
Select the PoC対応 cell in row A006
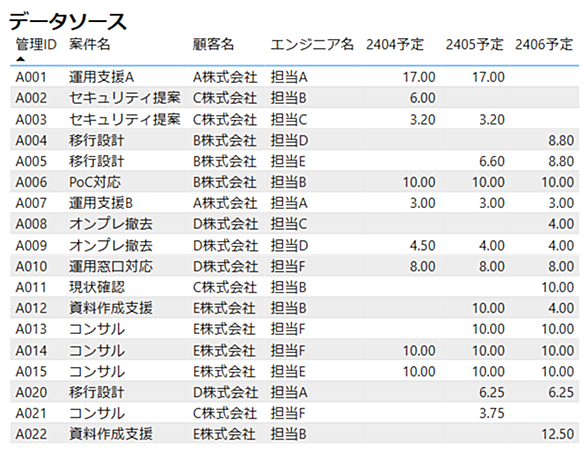[95, 182]
